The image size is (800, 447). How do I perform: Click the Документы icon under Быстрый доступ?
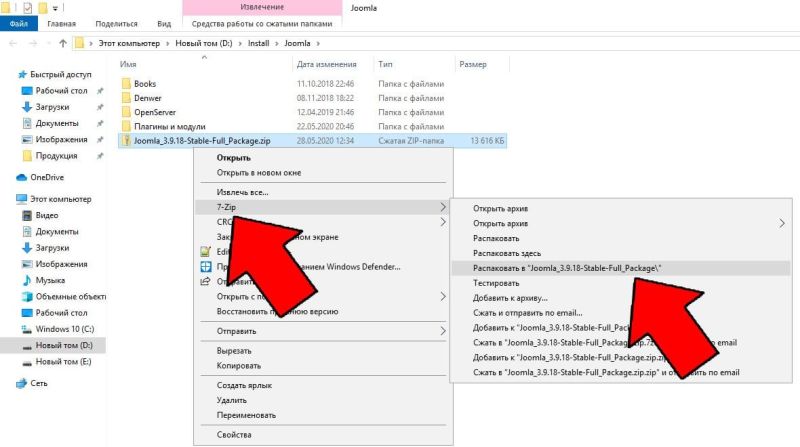[27, 123]
